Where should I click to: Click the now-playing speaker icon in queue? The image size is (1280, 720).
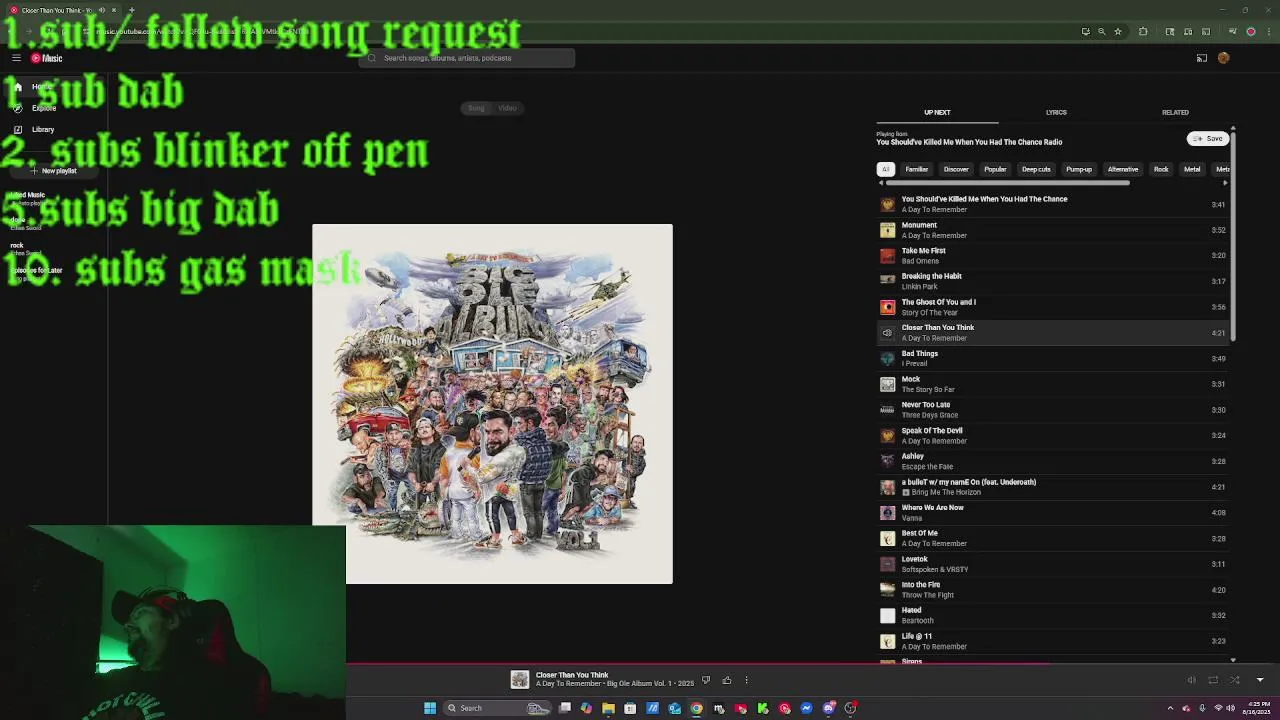(x=887, y=333)
